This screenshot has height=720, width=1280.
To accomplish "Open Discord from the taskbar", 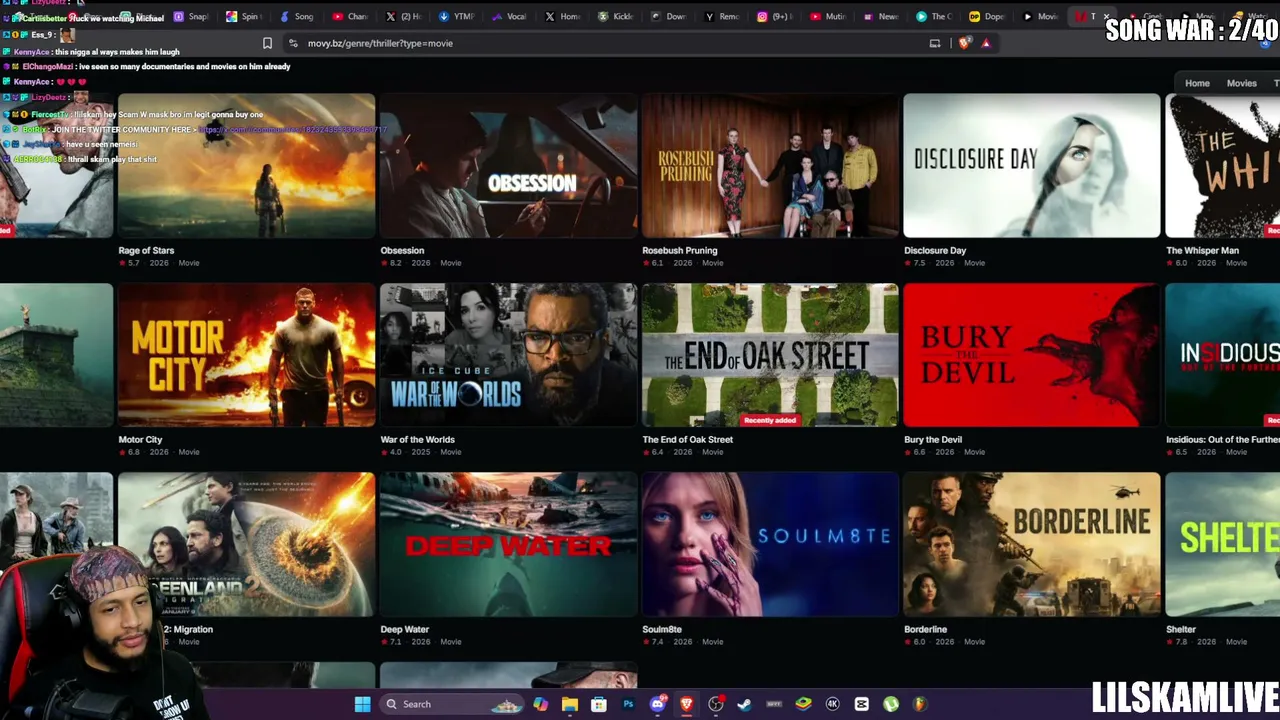I will point(657,704).
